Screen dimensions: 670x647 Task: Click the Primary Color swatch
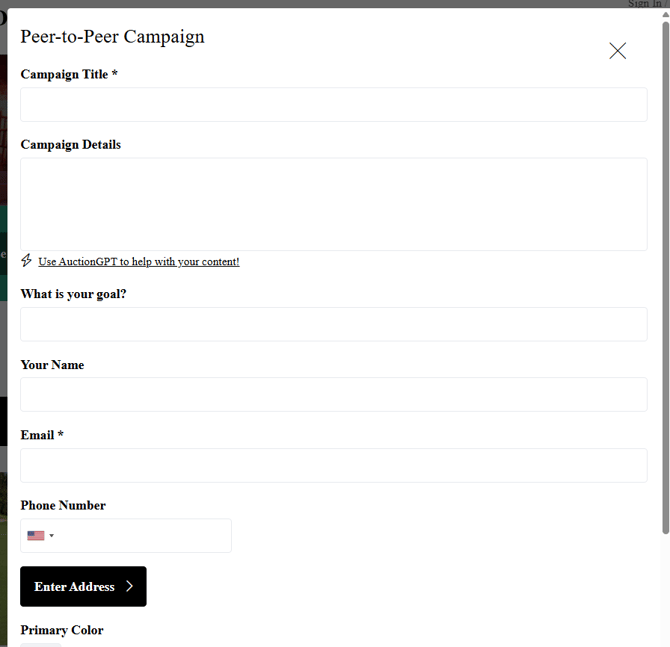(41, 644)
